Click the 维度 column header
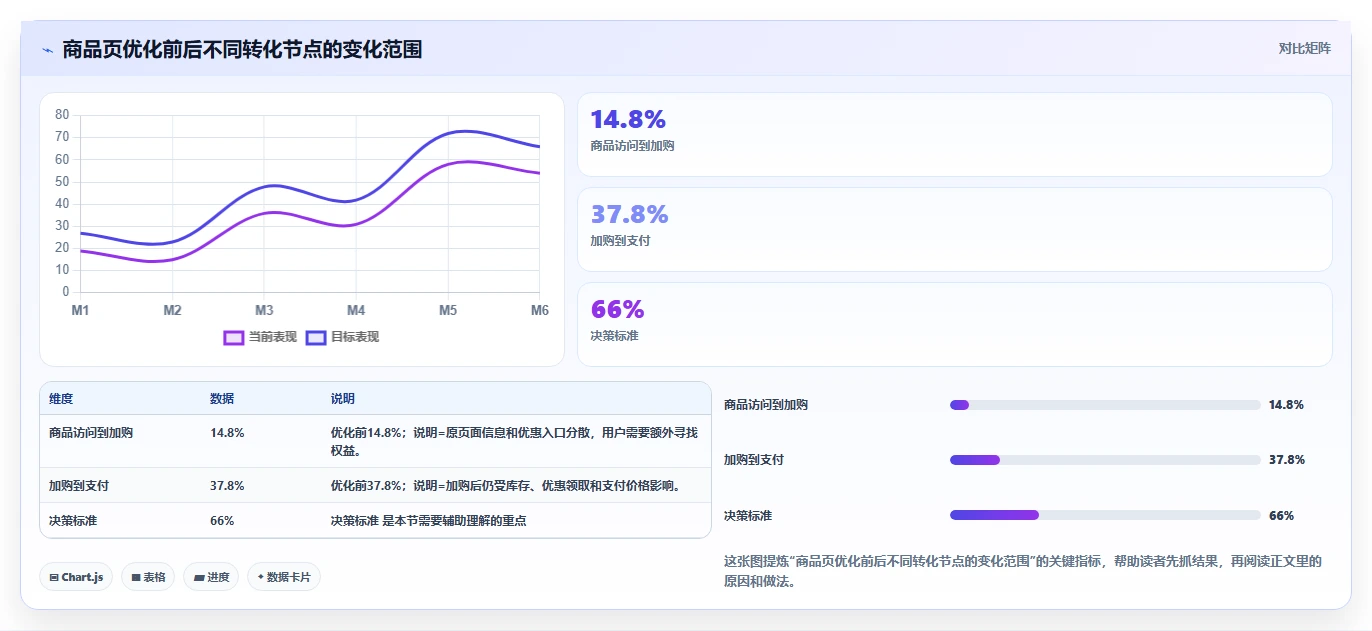 (x=61, y=399)
